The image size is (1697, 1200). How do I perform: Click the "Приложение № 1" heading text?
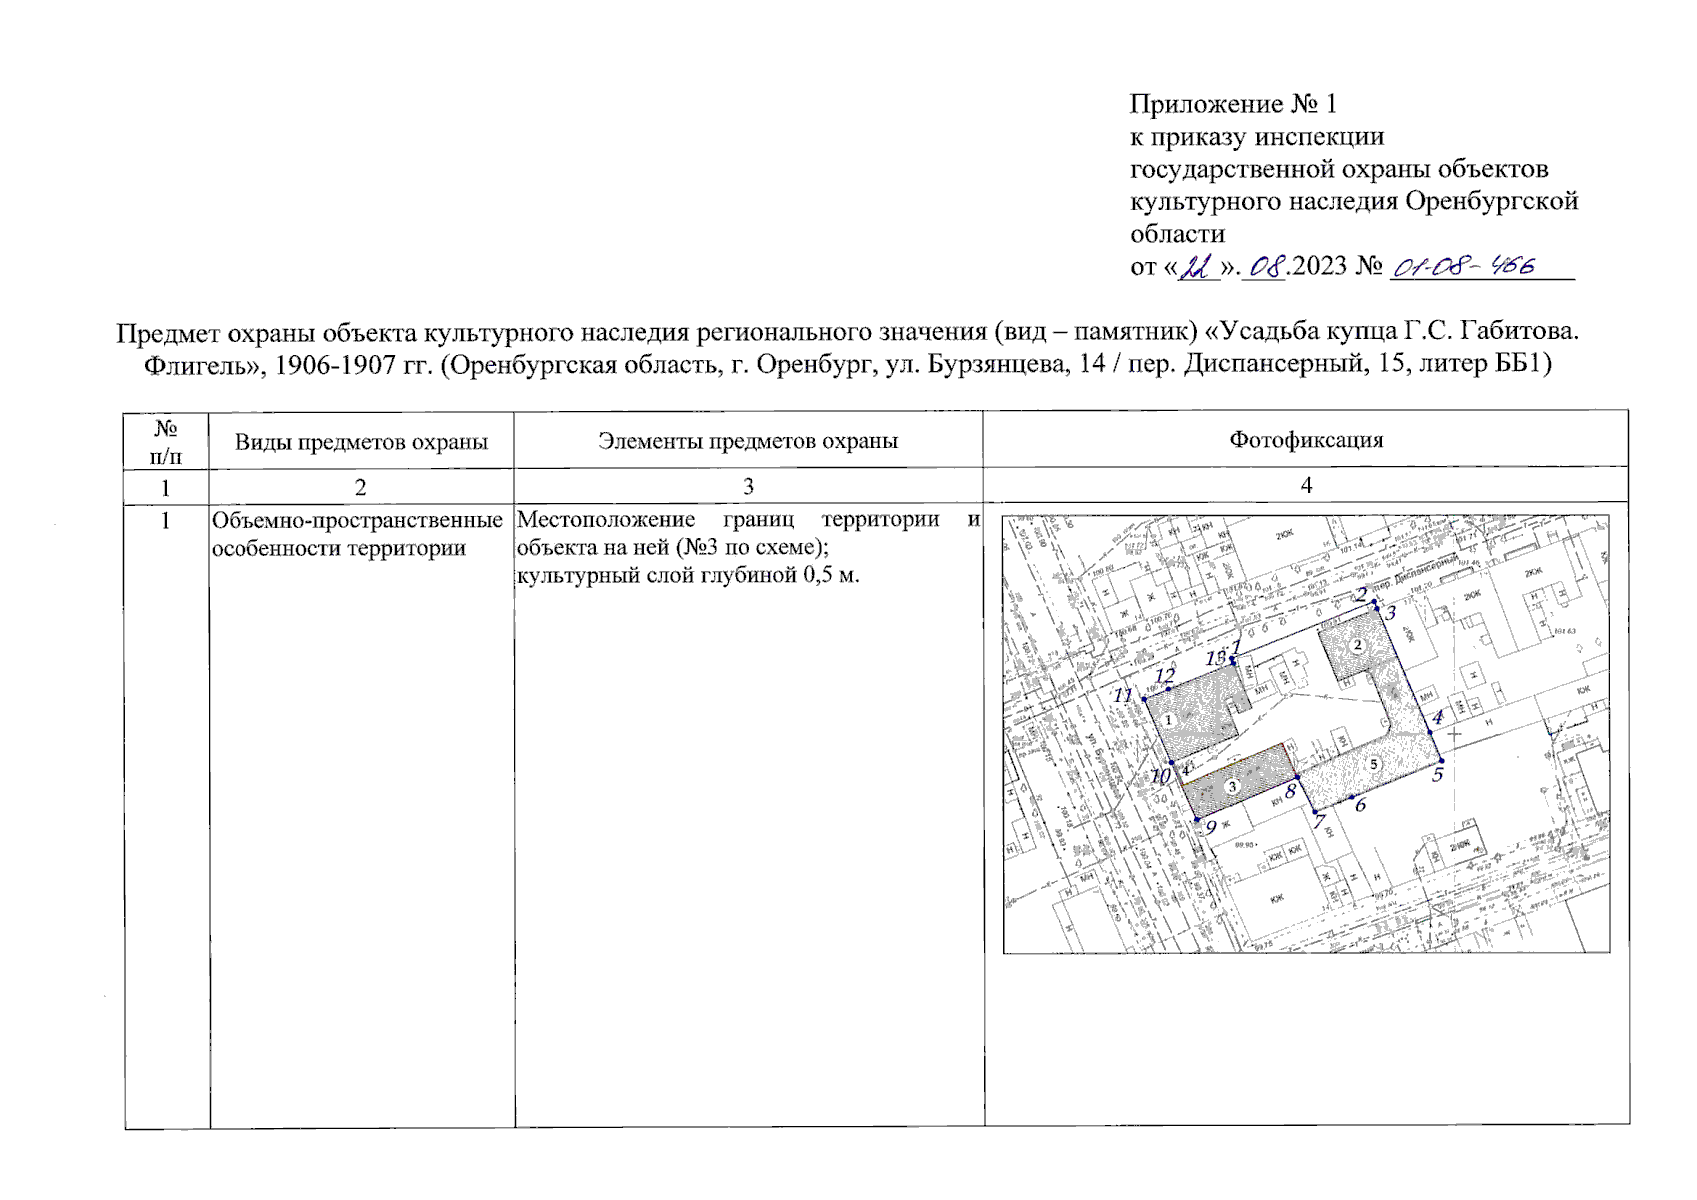tap(1232, 104)
